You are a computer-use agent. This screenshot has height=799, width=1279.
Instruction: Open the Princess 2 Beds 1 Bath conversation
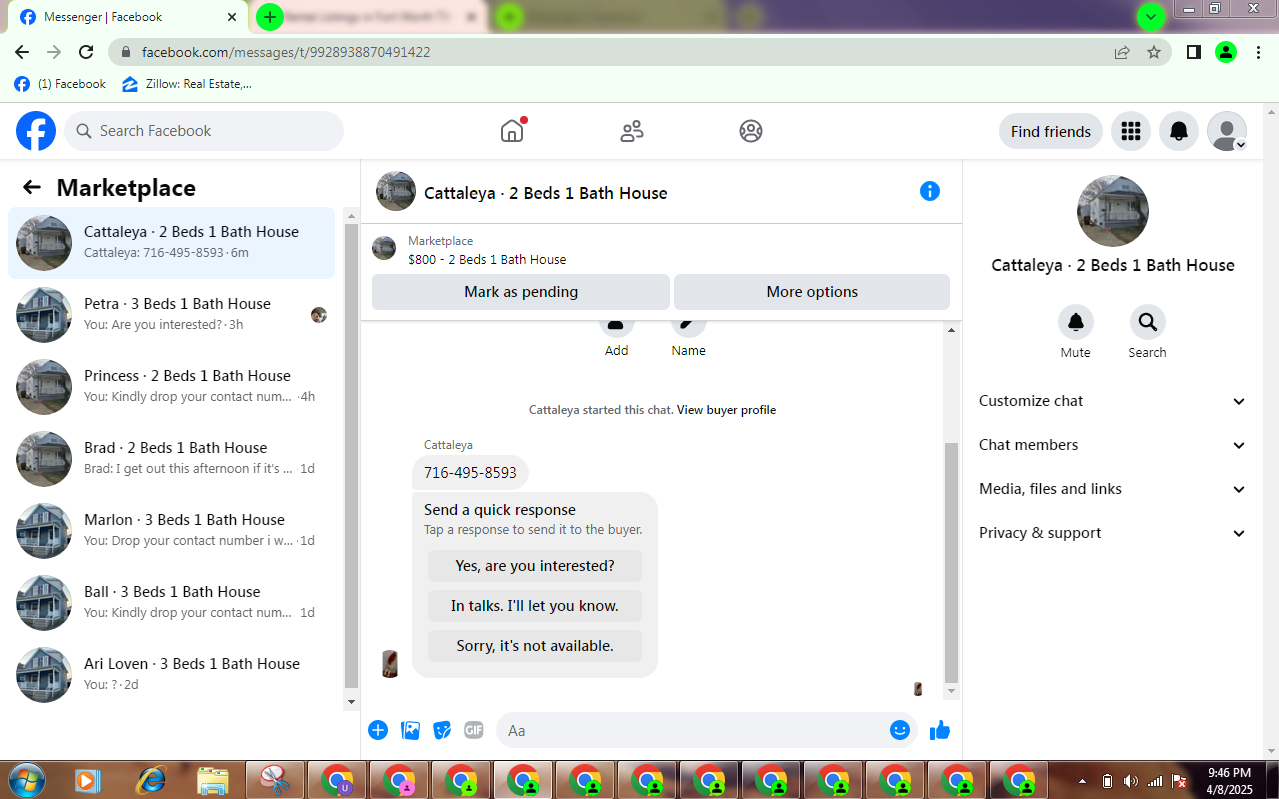click(171, 387)
